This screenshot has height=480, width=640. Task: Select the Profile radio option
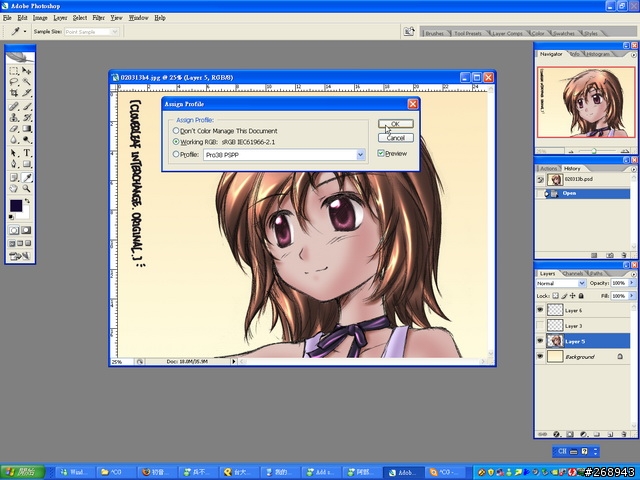coord(176,154)
